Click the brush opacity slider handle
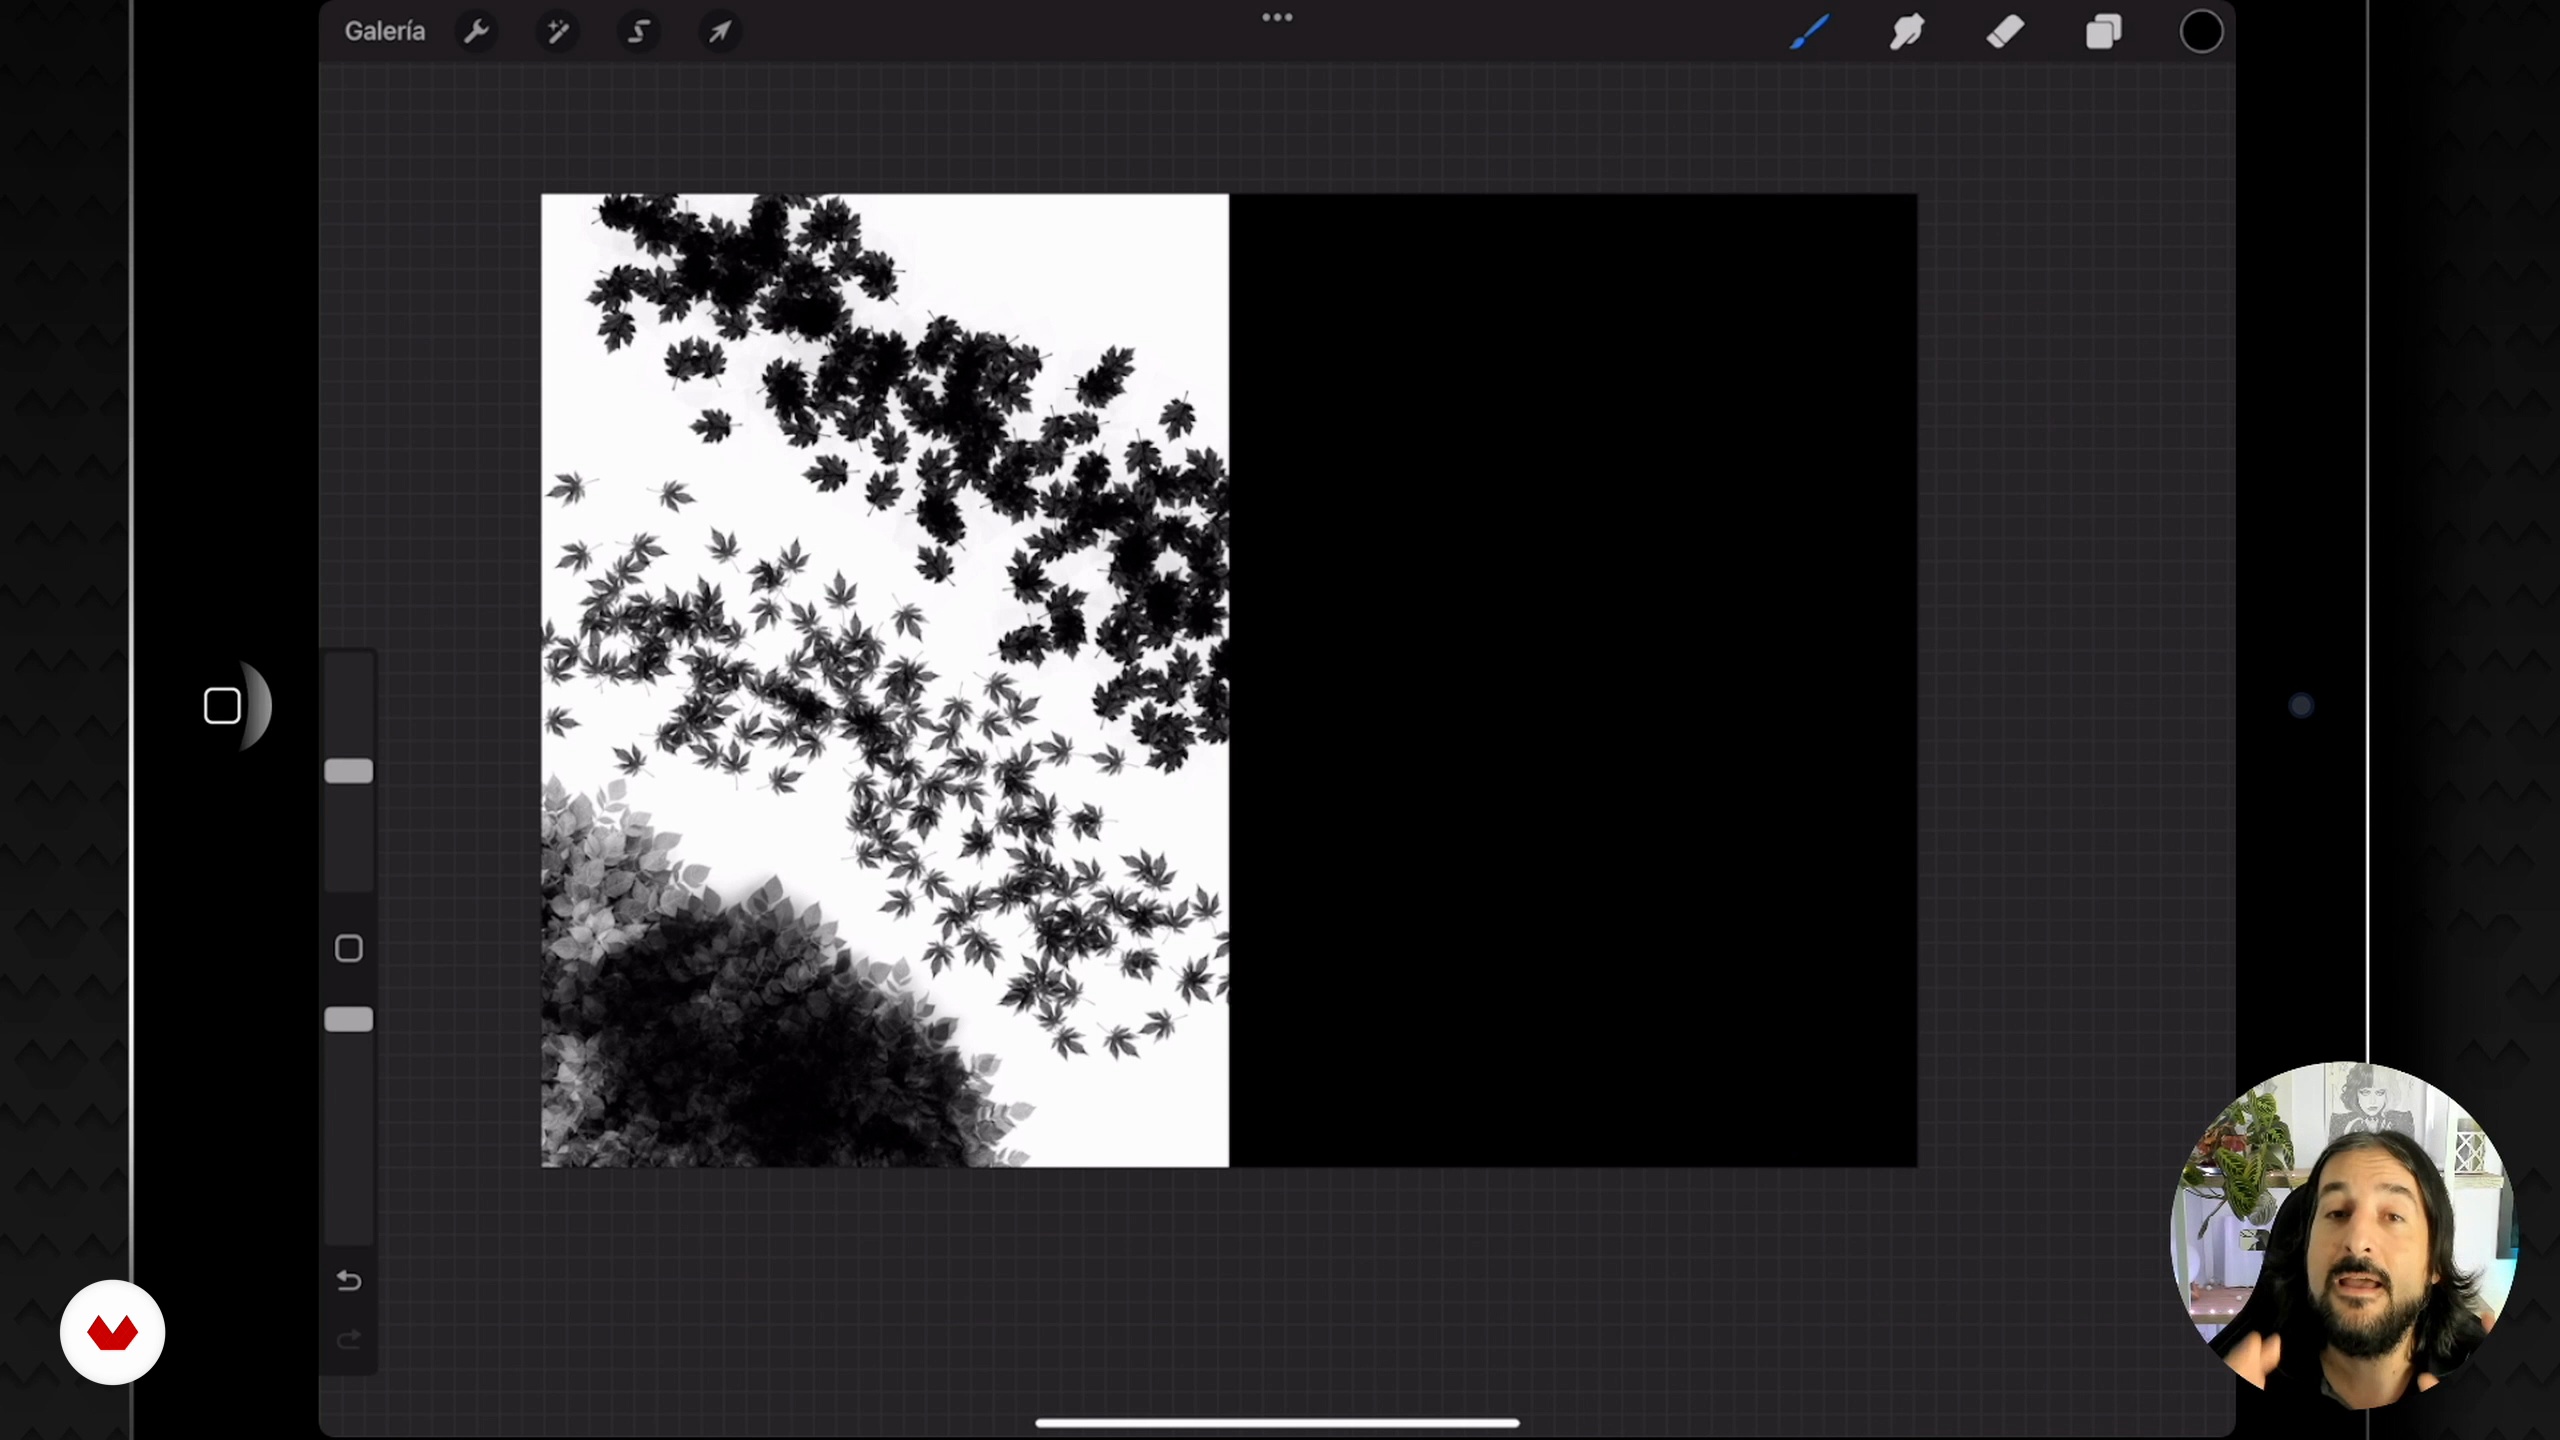2560x1440 pixels. point(349,1019)
